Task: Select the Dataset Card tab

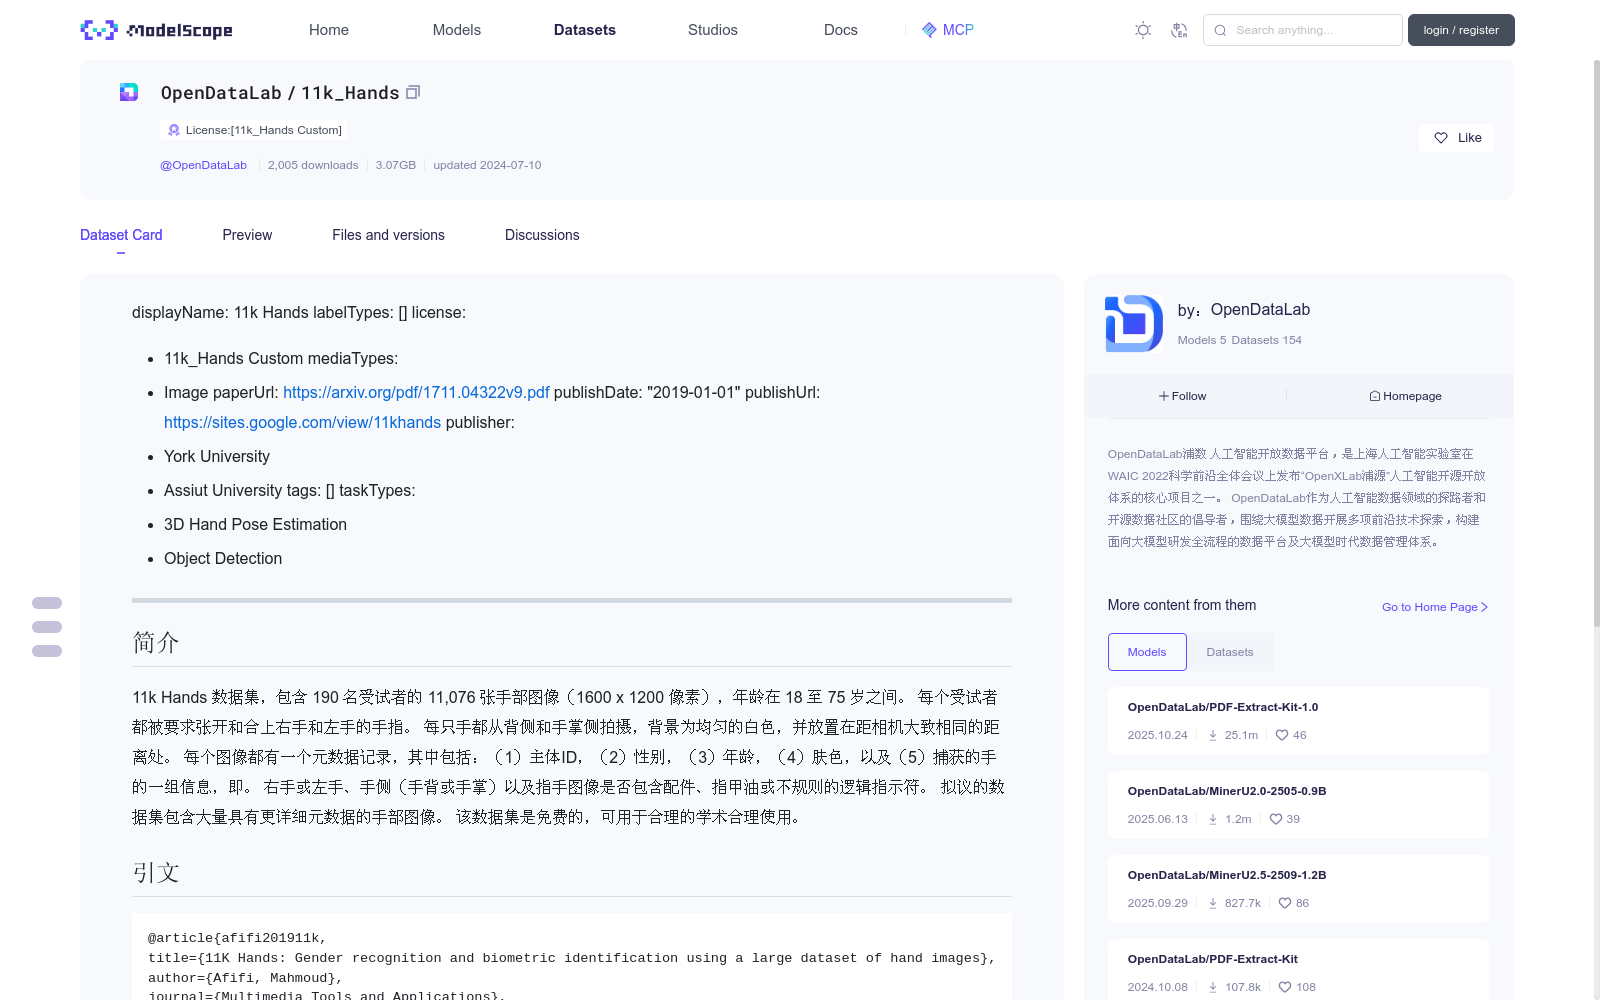Action: coord(121,235)
